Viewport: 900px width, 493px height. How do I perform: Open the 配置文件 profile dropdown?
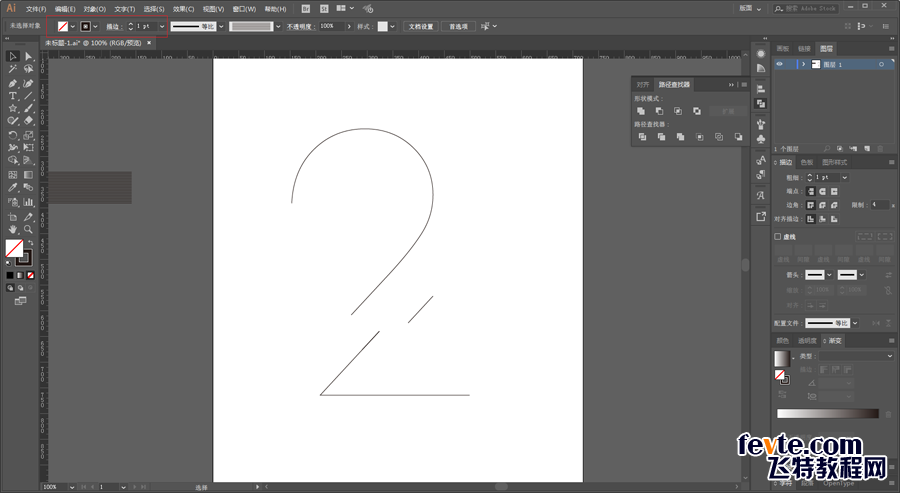pos(855,323)
